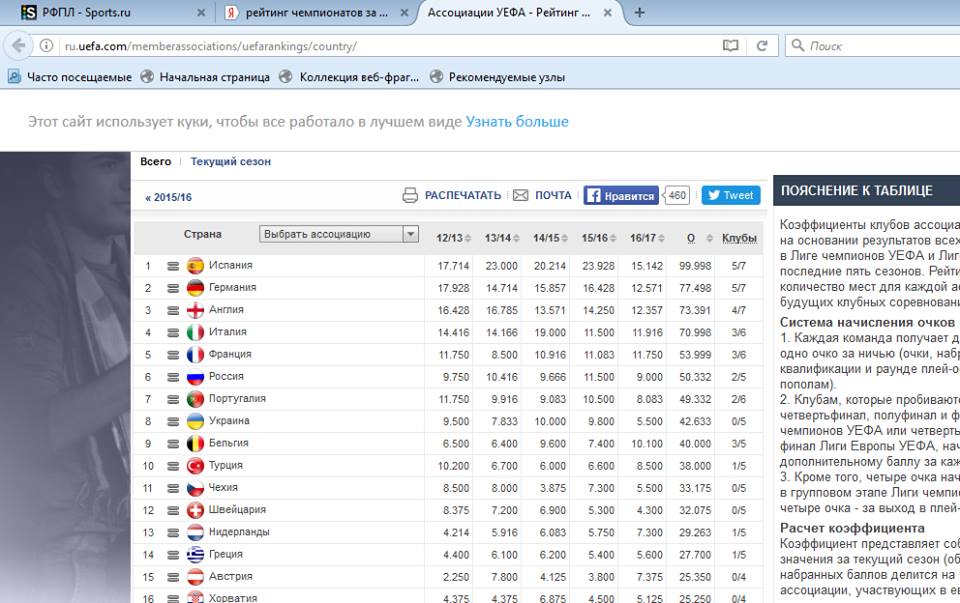Click the Spain flag icon
The width and height of the screenshot is (960, 603).
(195, 266)
